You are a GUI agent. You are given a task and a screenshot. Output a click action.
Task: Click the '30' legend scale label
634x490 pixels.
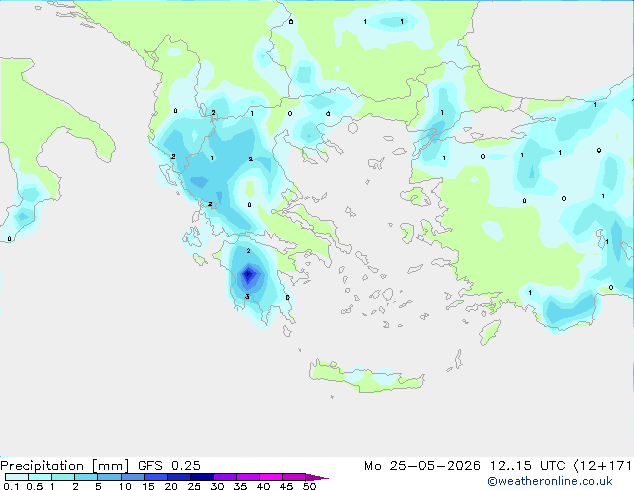[x=217, y=486]
